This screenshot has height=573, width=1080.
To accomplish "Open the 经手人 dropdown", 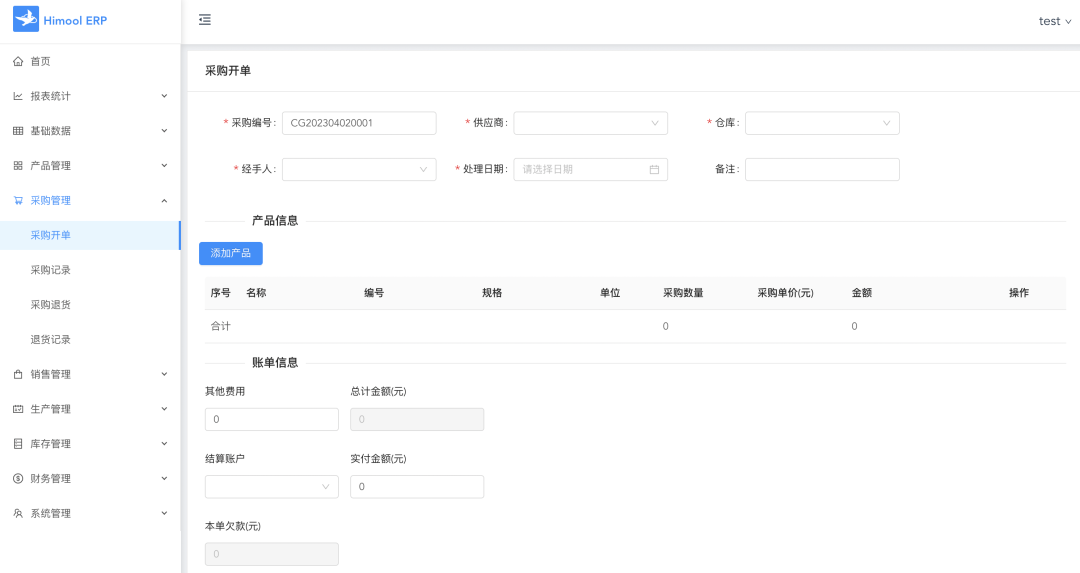I will [359, 170].
